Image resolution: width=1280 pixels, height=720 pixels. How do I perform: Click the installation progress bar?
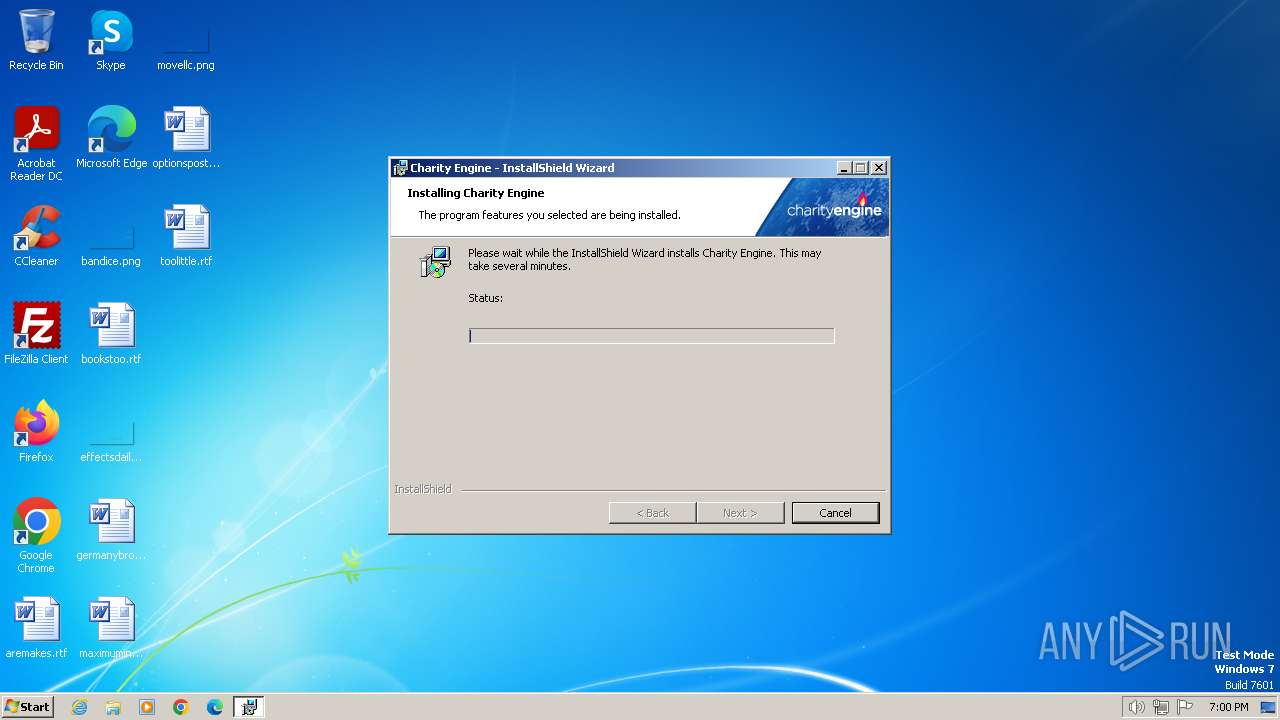[651, 336]
